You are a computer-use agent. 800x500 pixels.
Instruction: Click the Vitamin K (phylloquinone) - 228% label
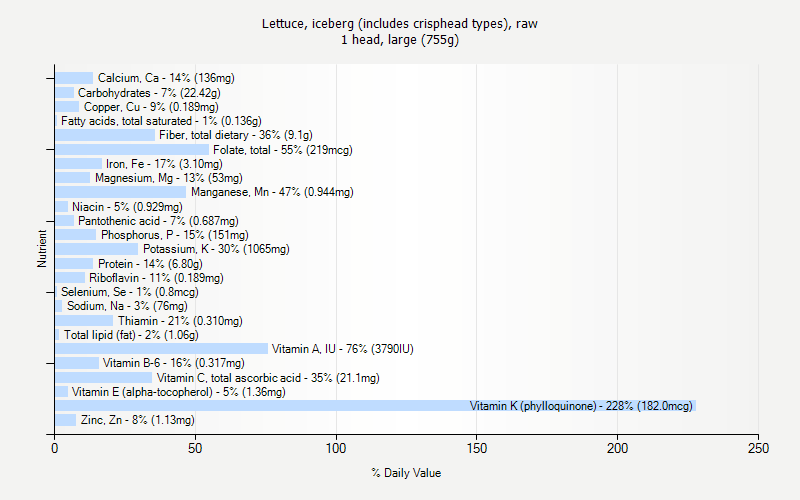[581, 406]
